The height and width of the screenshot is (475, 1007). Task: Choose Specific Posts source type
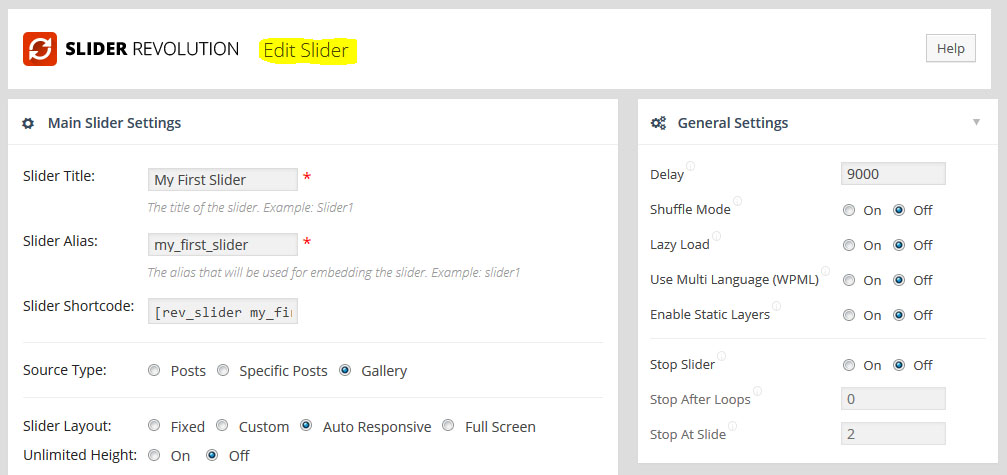223,371
